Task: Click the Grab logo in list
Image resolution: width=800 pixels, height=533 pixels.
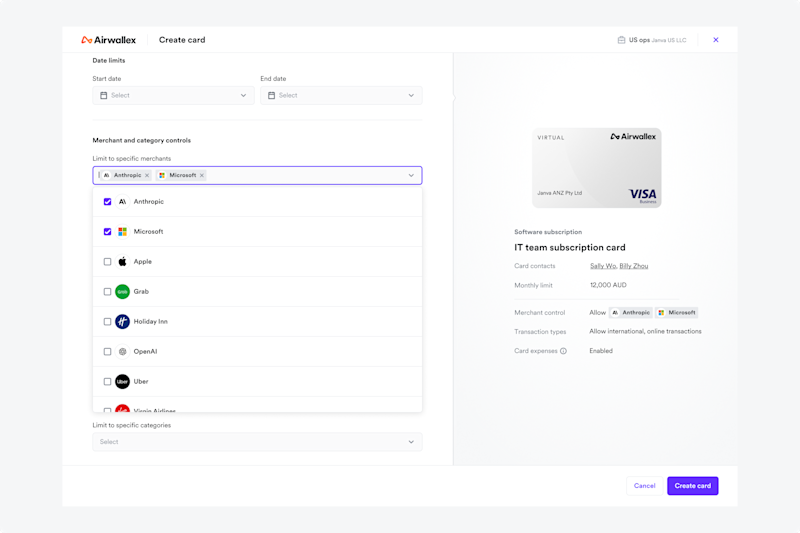Action: coord(122,292)
